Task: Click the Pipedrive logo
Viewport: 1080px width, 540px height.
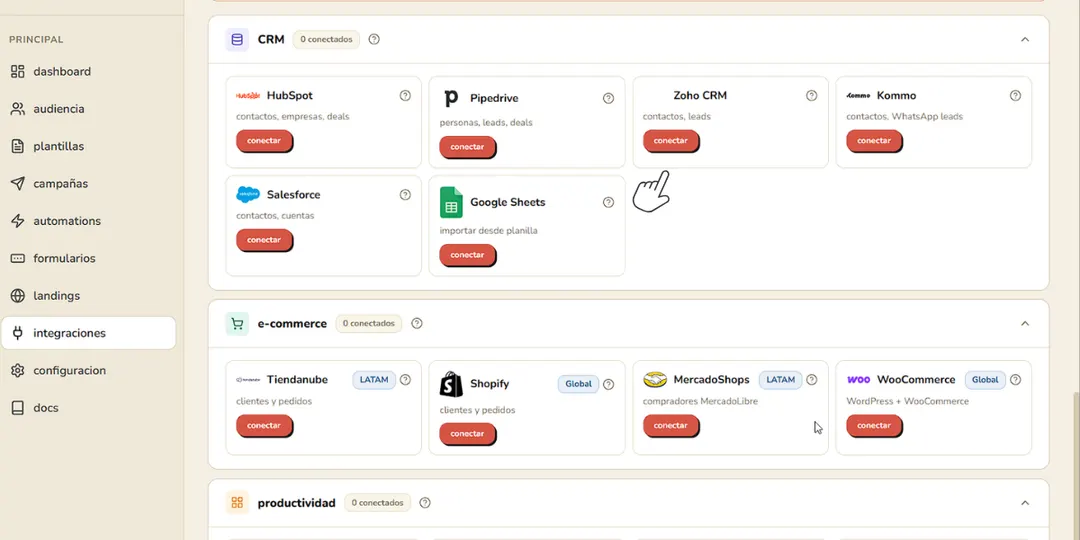Action: tap(451, 98)
